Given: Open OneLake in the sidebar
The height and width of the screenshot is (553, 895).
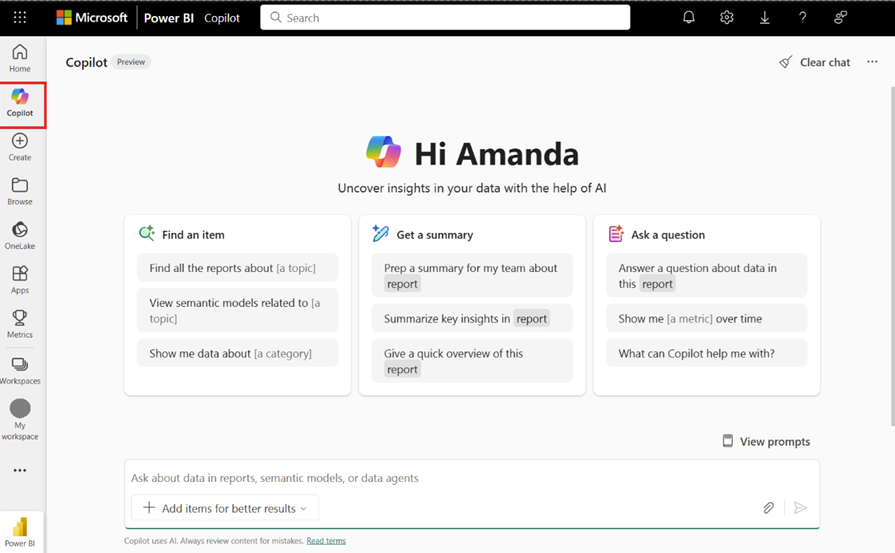Looking at the screenshot, I should (x=20, y=236).
